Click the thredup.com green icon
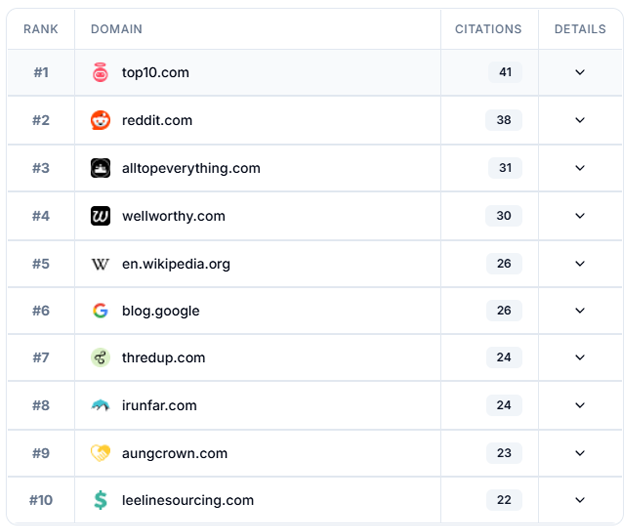The width and height of the screenshot is (630, 532). point(100,358)
